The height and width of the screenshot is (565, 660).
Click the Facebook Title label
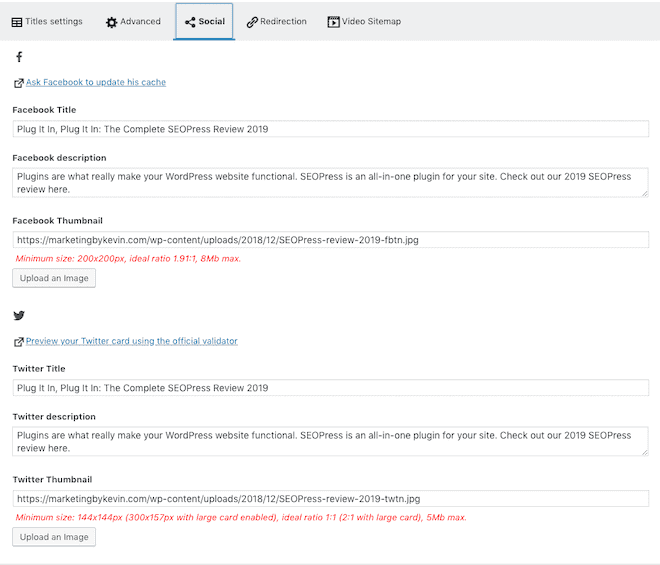(x=44, y=110)
